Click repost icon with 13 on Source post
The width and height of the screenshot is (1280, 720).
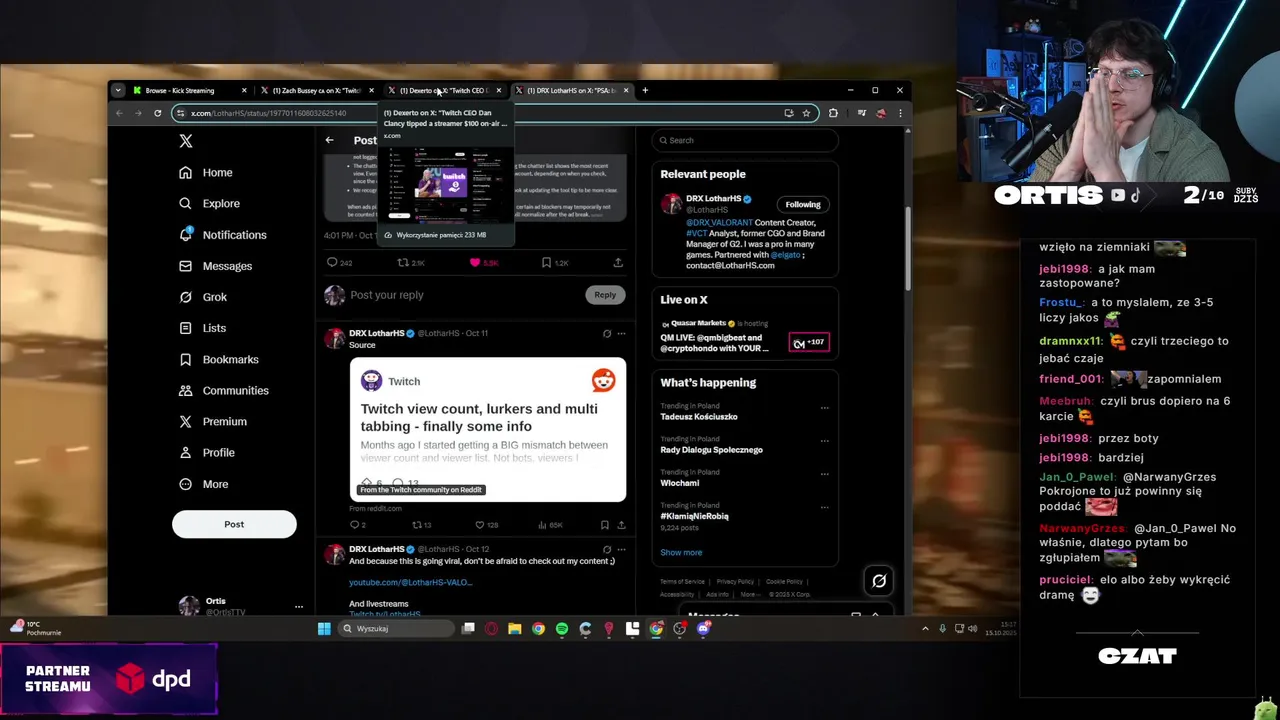[417, 524]
